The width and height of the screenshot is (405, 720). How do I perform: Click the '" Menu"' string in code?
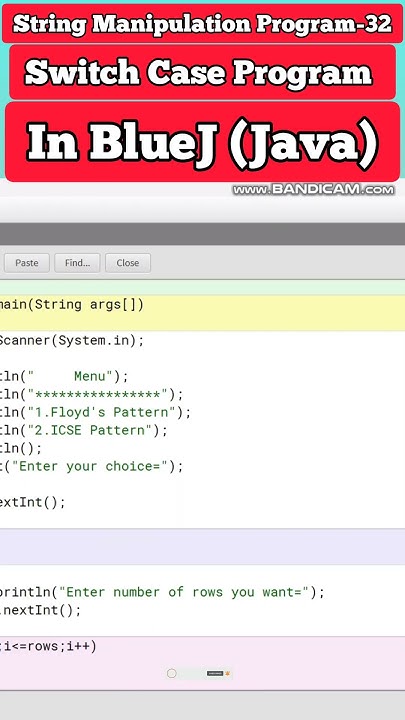point(70,377)
